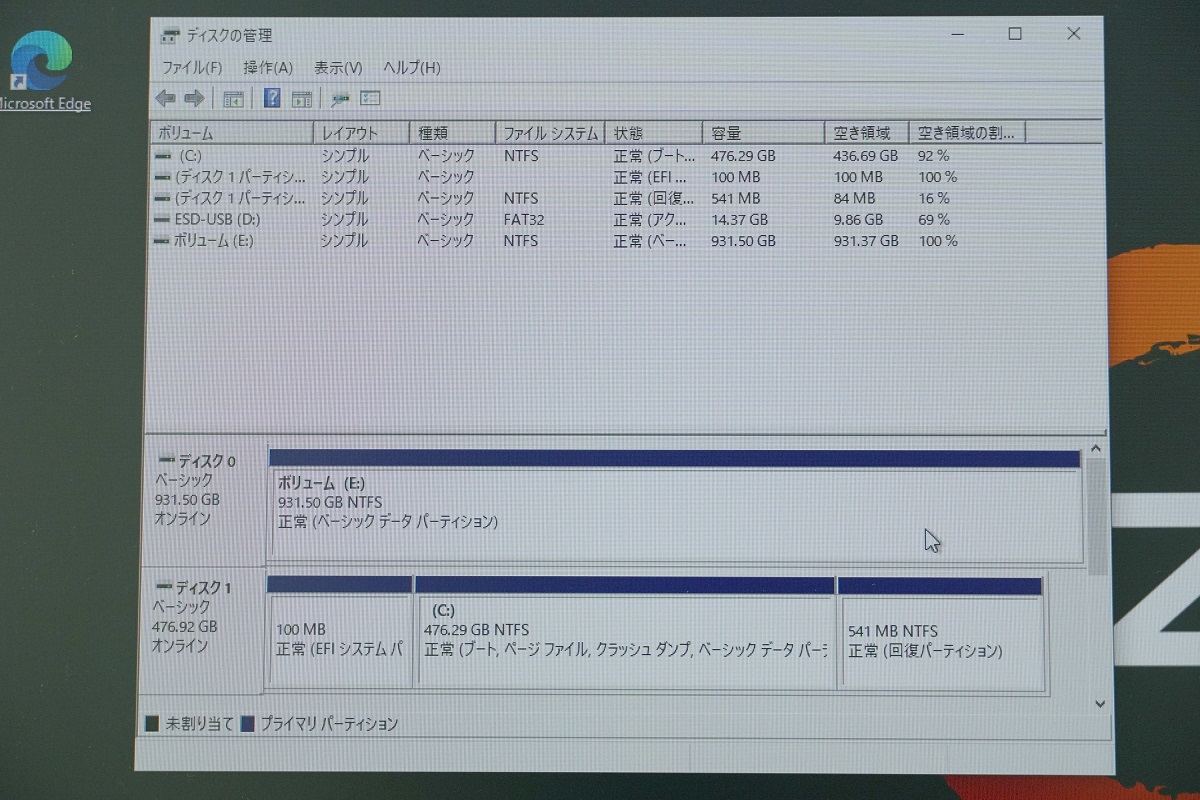Select the (C:) partition block in ディスク 1

click(x=625, y=632)
